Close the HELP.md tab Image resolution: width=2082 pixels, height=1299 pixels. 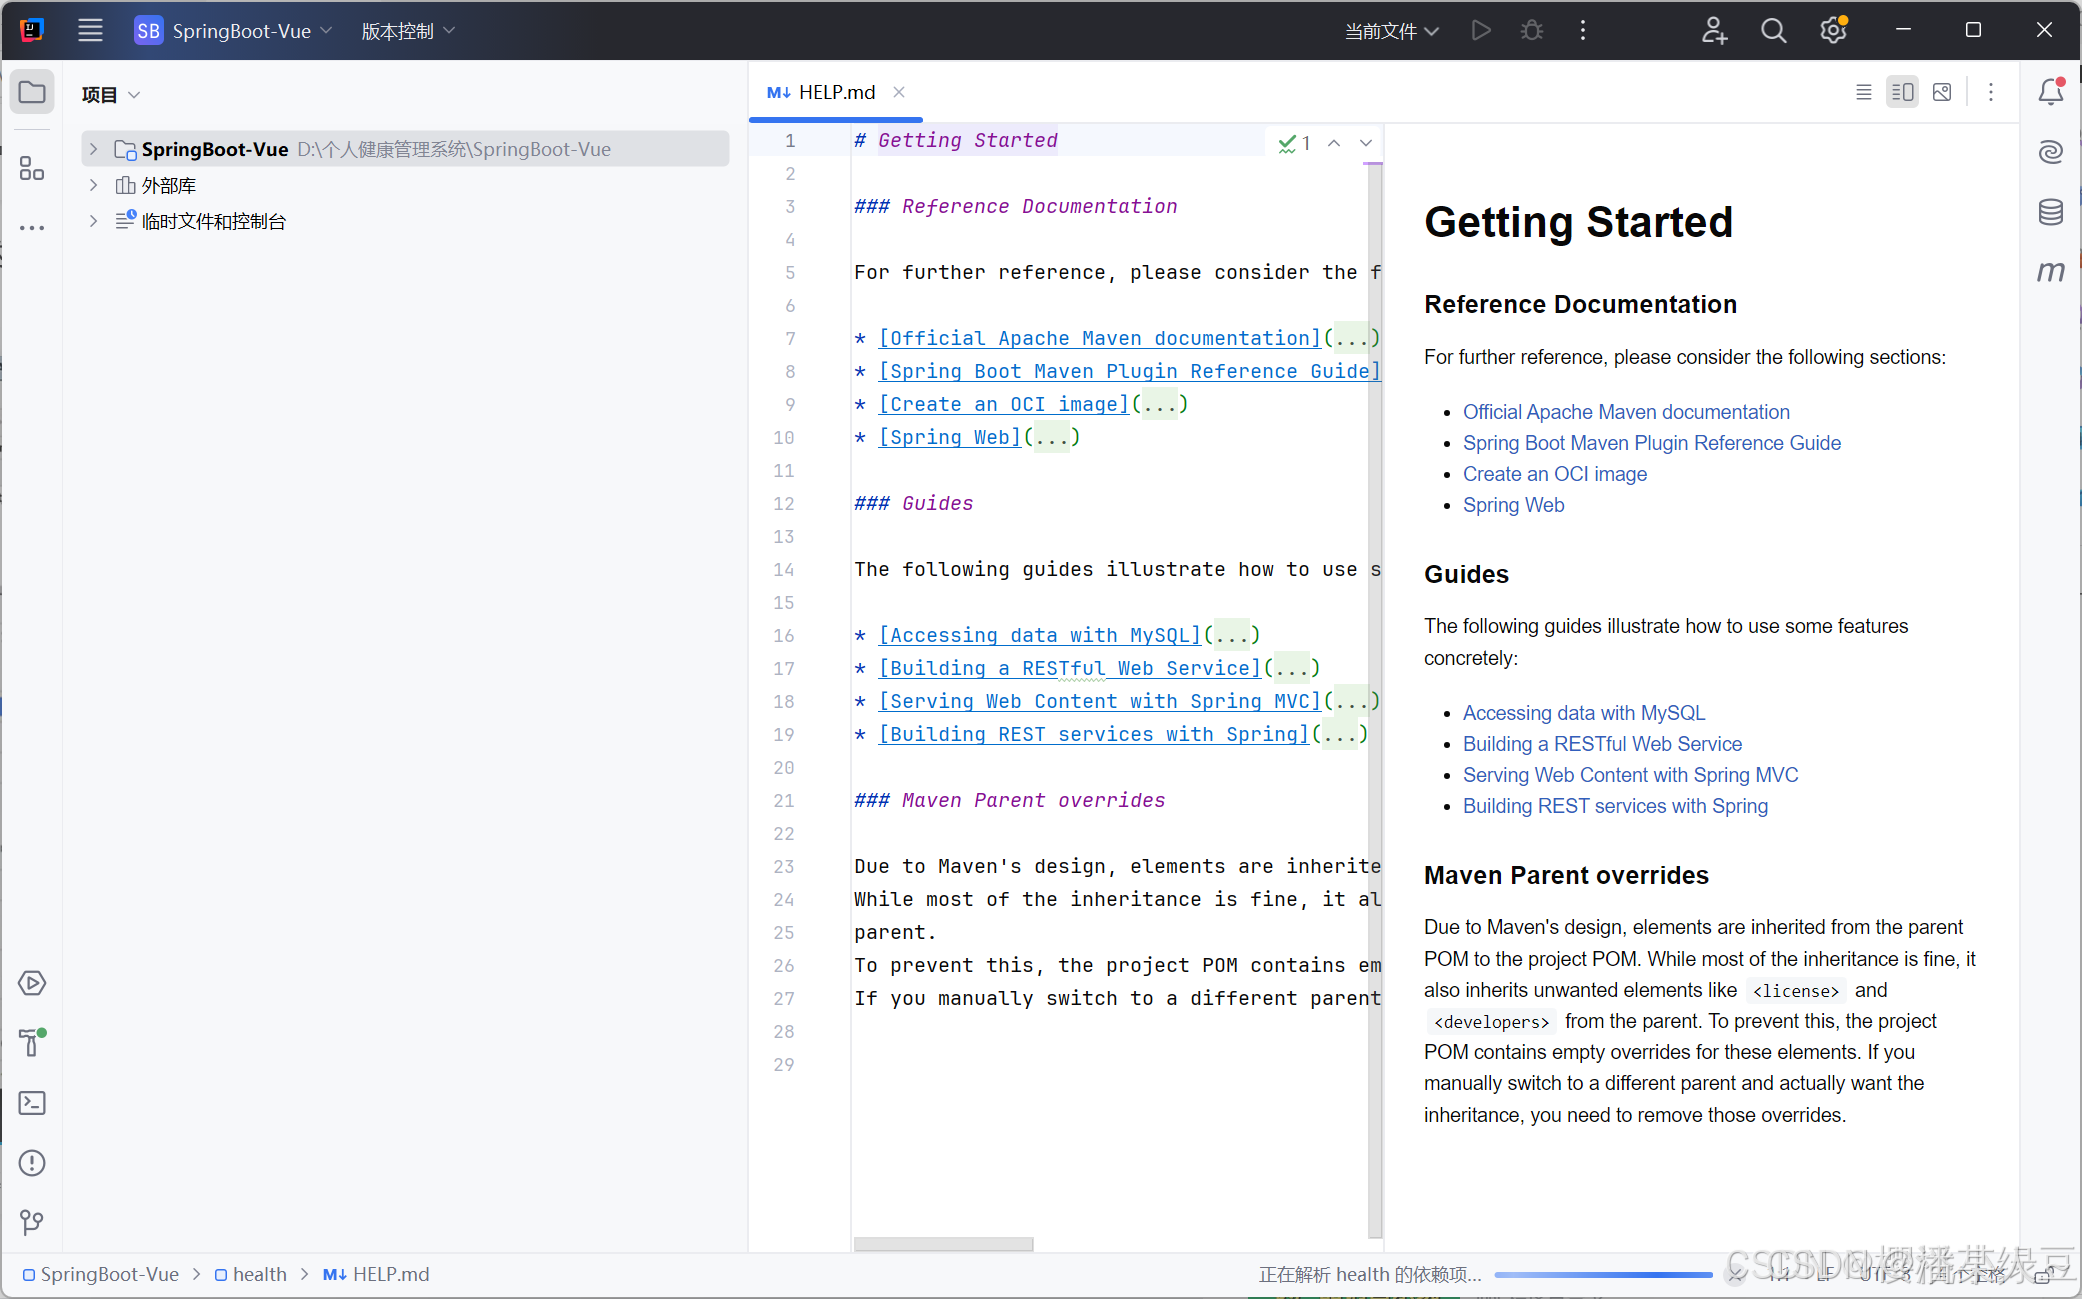point(899,92)
